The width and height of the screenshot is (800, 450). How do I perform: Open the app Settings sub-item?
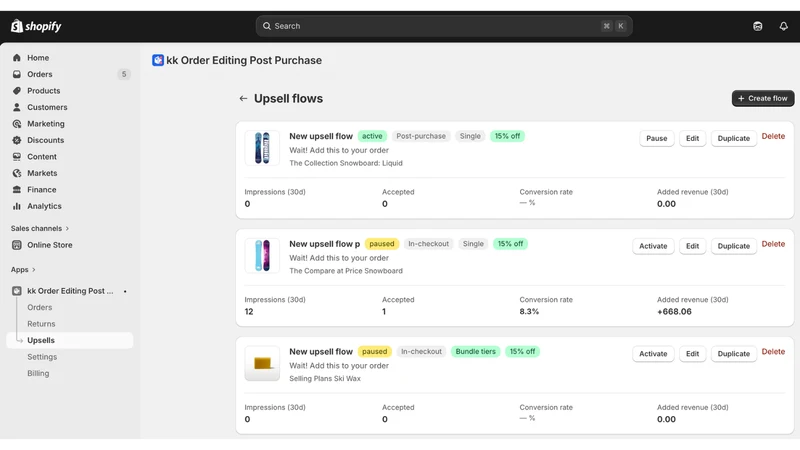coord(42,357)
